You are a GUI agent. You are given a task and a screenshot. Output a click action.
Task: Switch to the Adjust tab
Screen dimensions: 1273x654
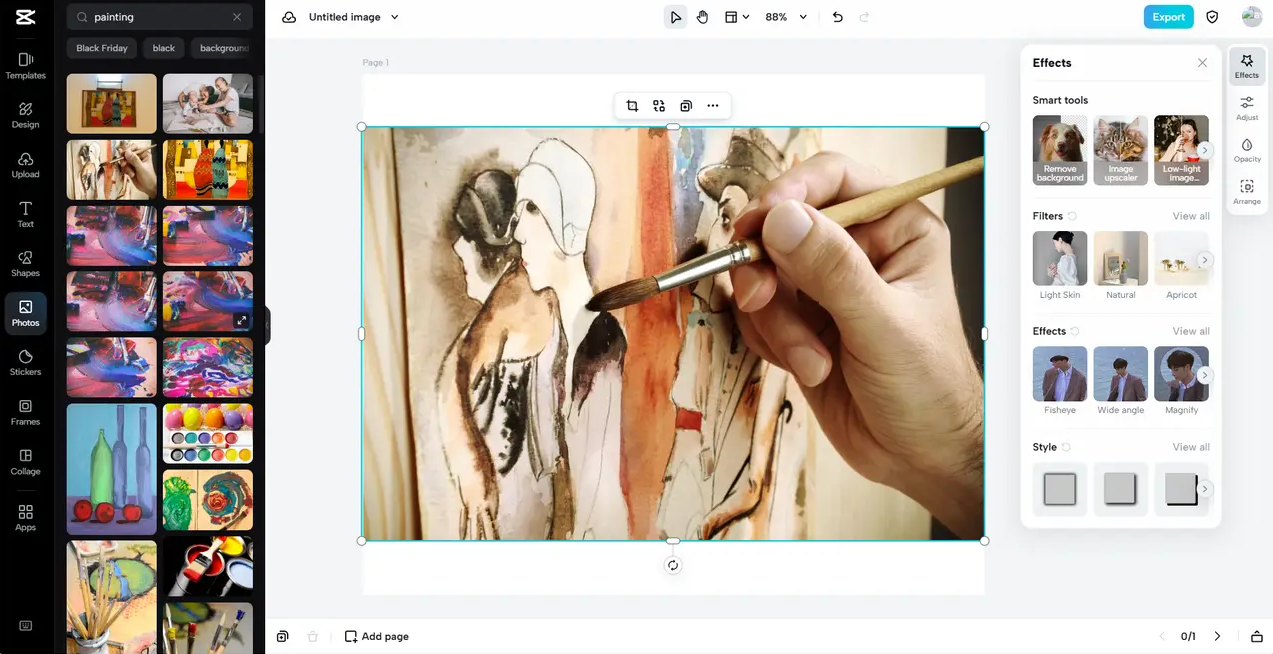pyautogui.click(x=1247, y=108)
